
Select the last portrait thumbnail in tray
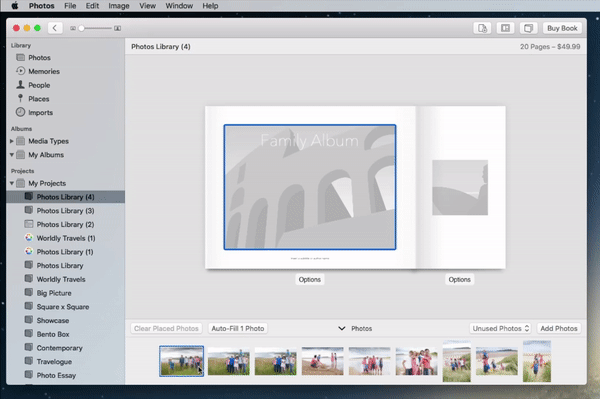(537, 361)
